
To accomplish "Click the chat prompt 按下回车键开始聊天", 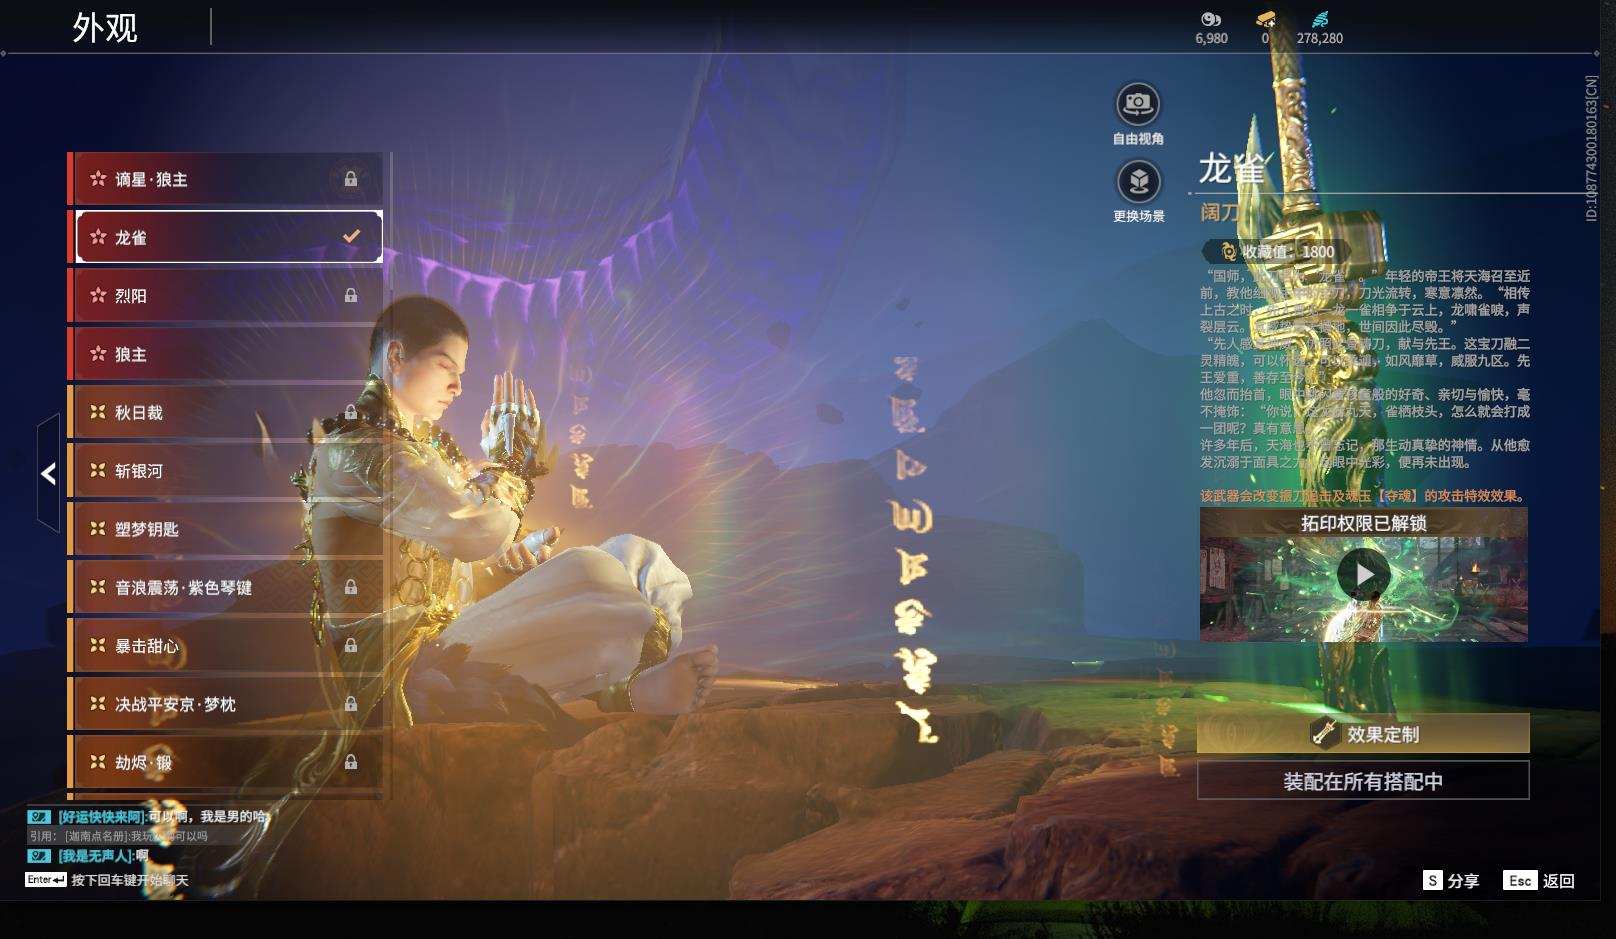I will (129, 880).
